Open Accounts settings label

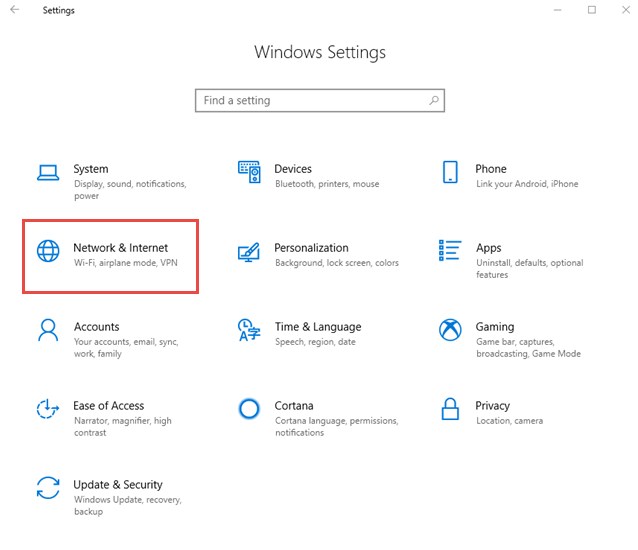pos(96,327)
